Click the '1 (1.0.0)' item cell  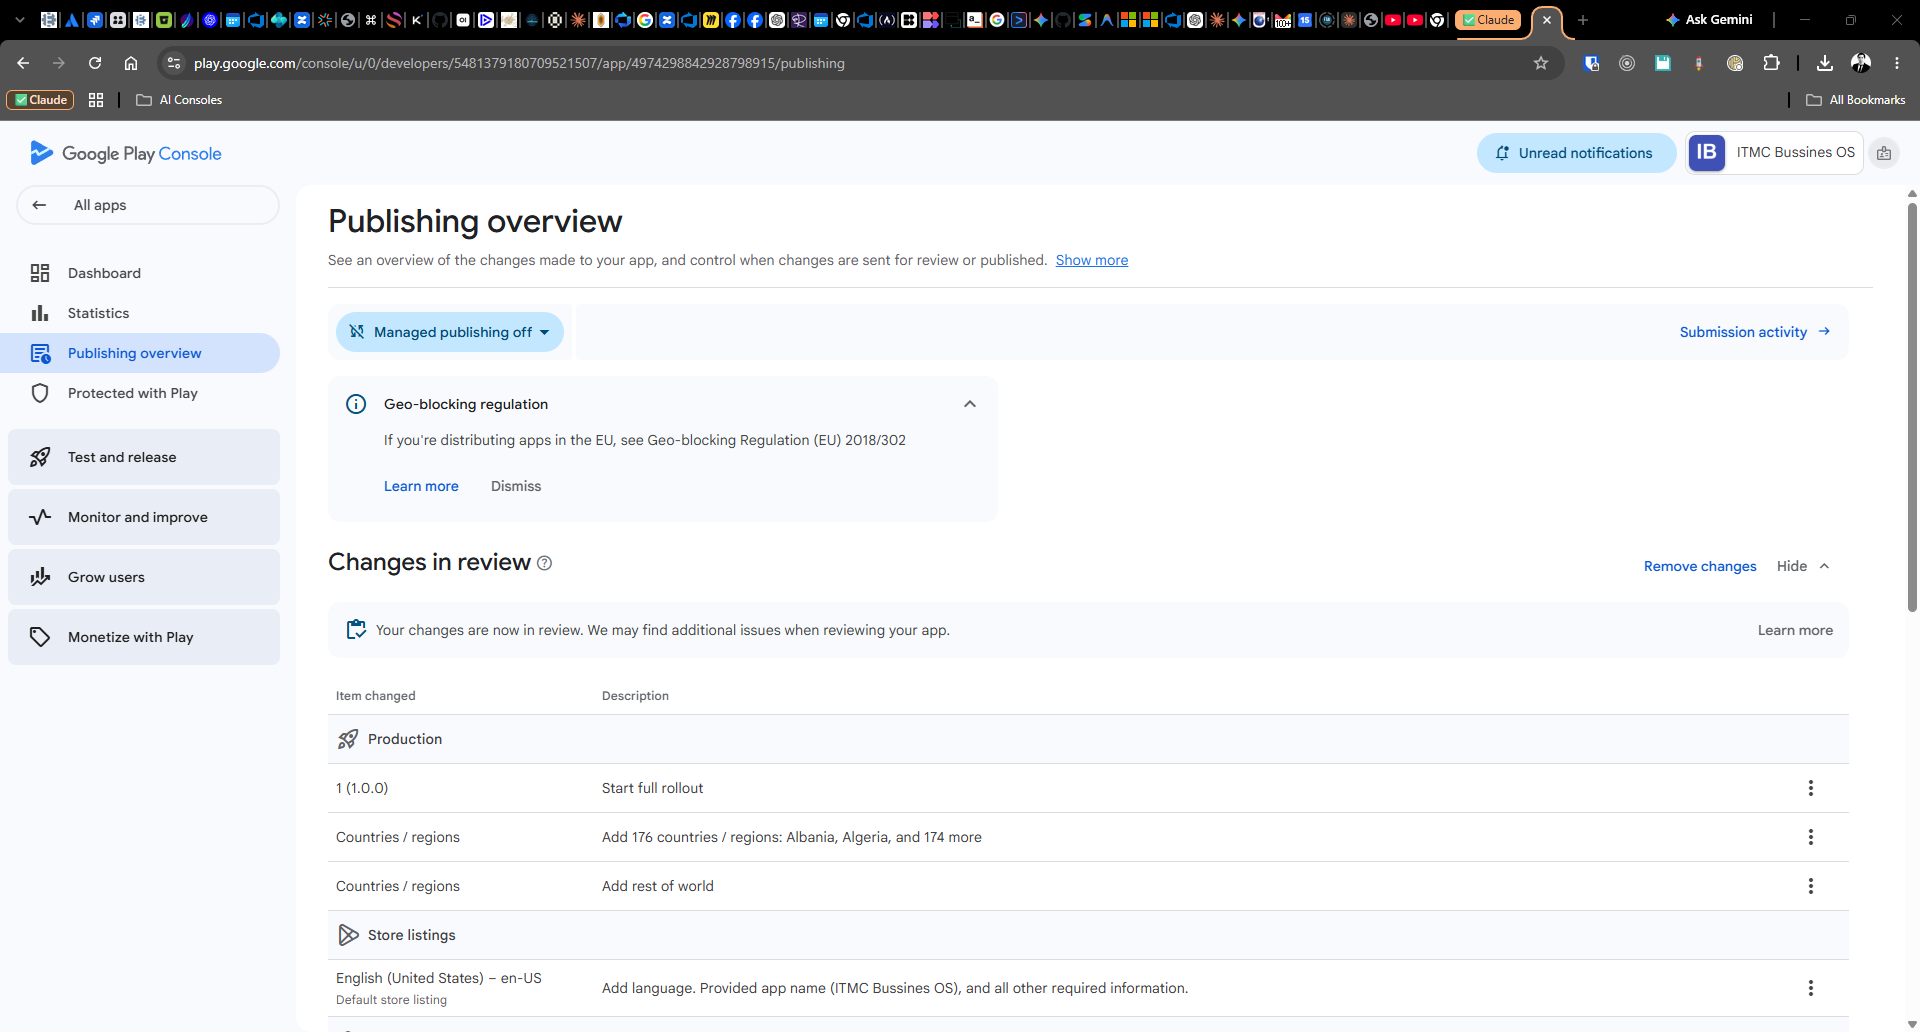coord(362,788)
